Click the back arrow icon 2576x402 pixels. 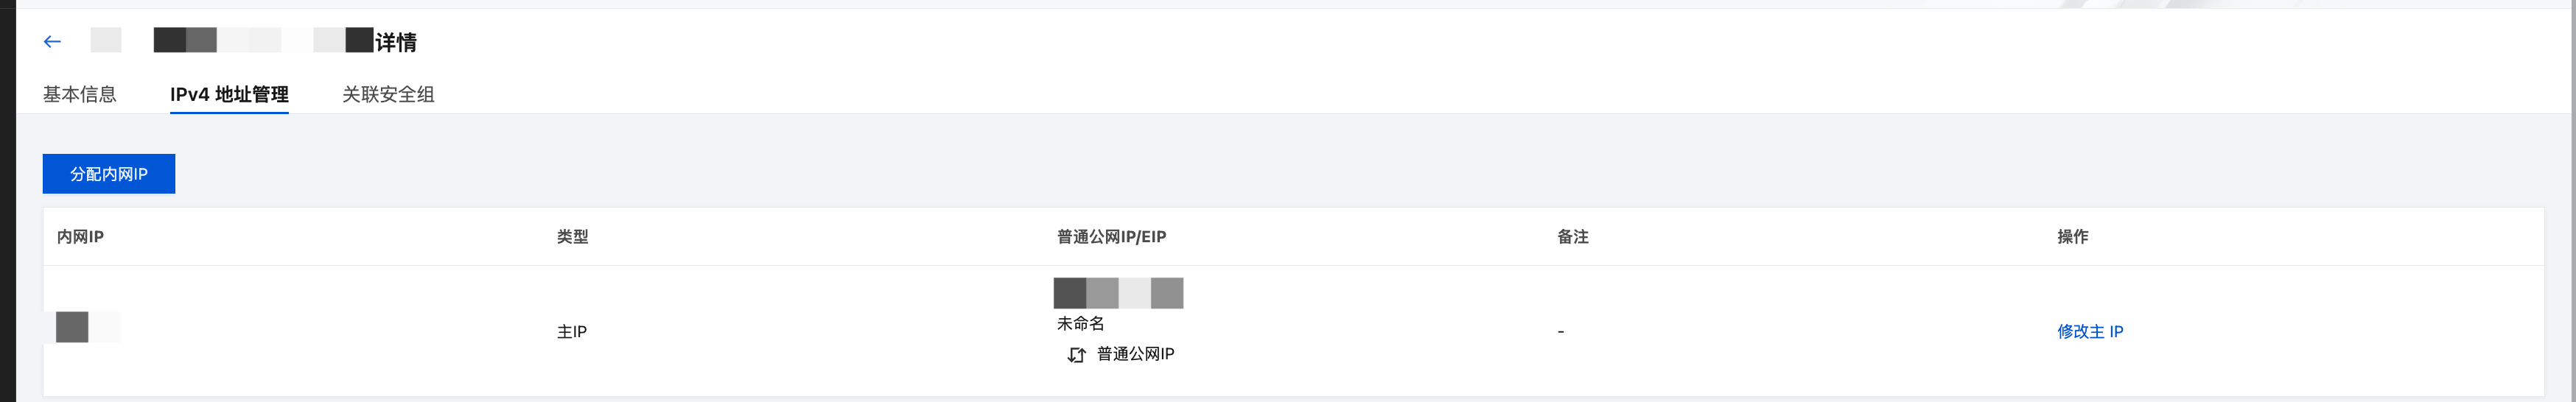pyautogui.click(x=52, y=42)
